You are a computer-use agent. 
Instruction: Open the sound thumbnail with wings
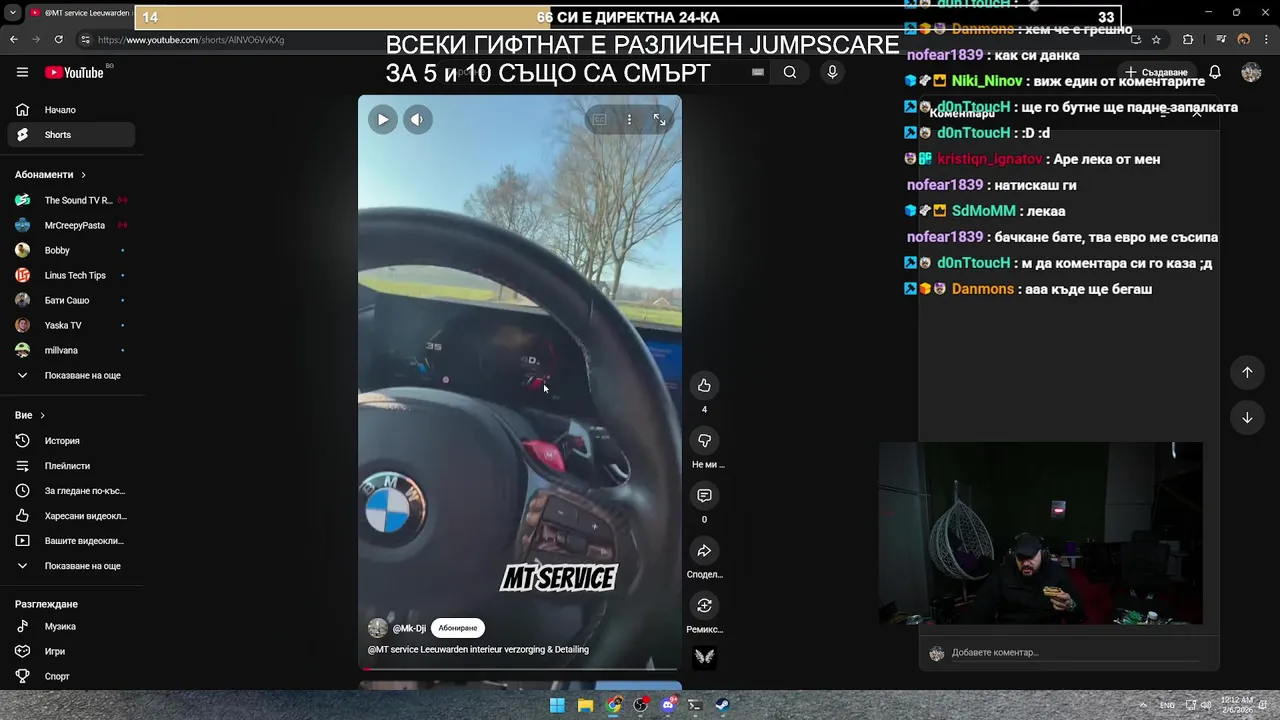[x=704, y=657]
